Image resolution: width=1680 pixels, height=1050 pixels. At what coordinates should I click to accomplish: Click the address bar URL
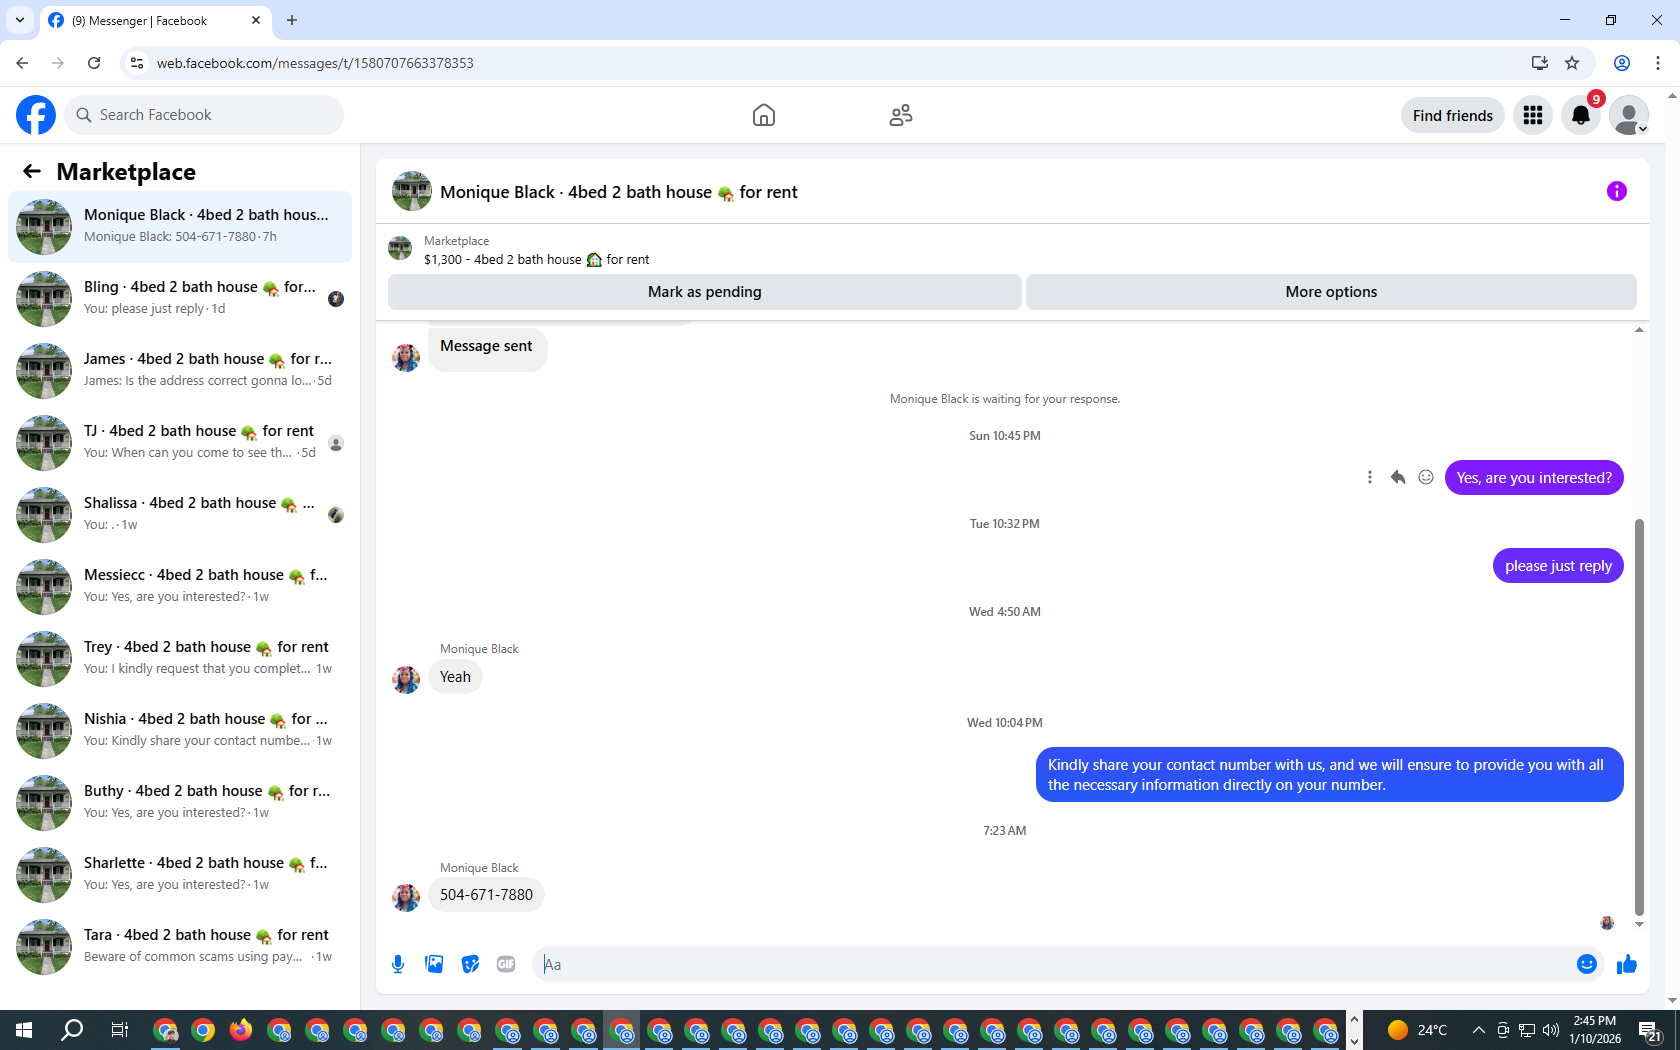(x=315, y=63)
